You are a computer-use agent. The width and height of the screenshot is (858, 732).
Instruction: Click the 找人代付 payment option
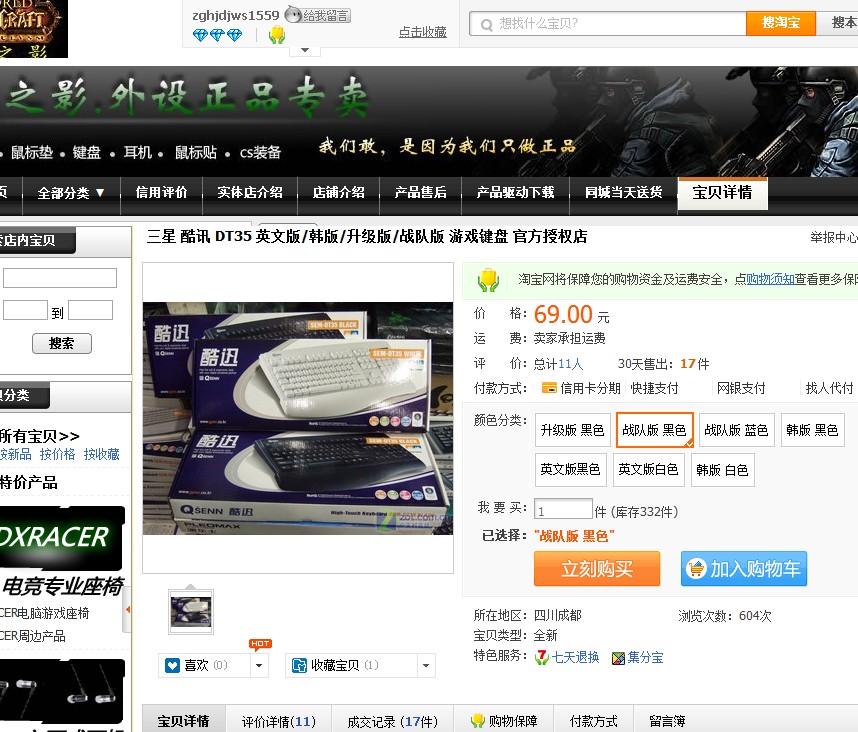point(830,388)
